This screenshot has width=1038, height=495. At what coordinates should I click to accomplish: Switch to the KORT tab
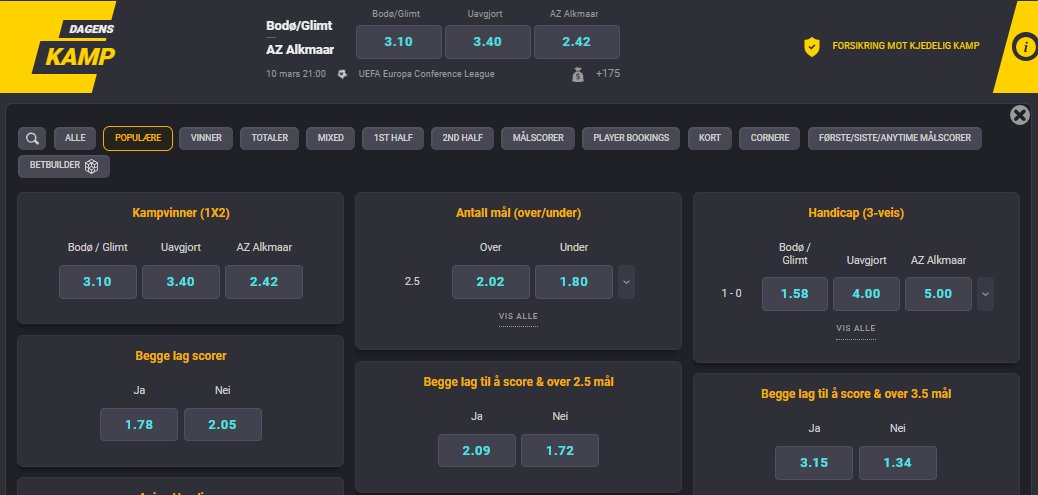click(710, 138)
